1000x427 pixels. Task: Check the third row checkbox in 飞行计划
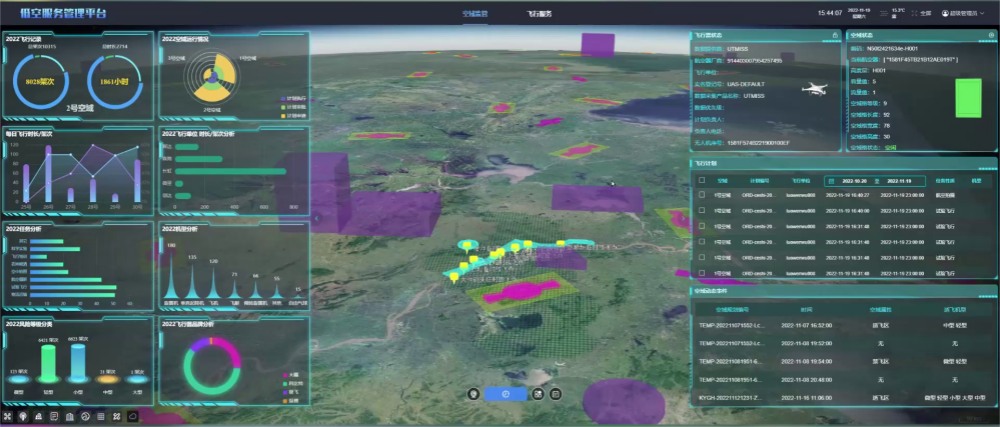[701, 226]
